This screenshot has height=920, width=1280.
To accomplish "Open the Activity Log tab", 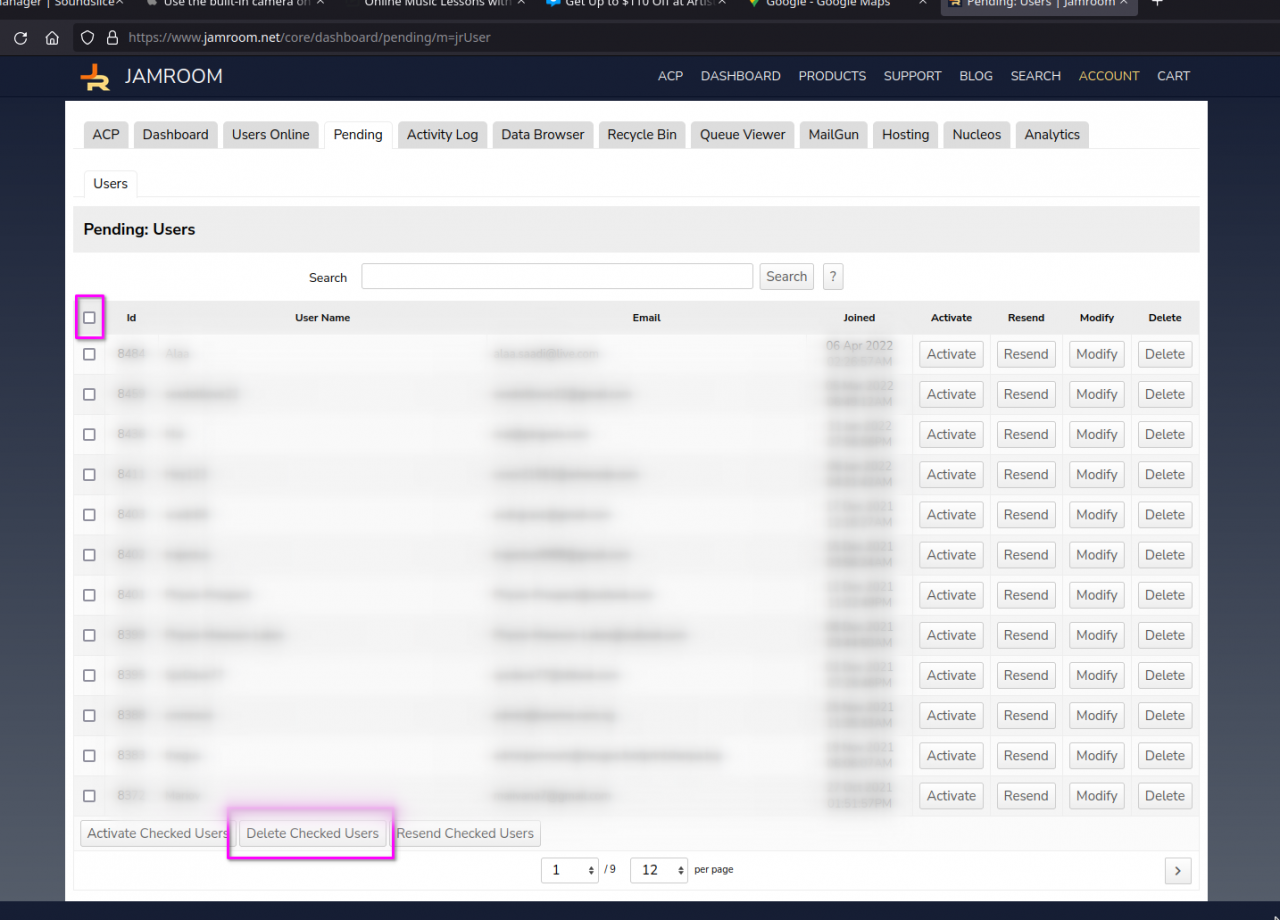I will coord(442,135).
